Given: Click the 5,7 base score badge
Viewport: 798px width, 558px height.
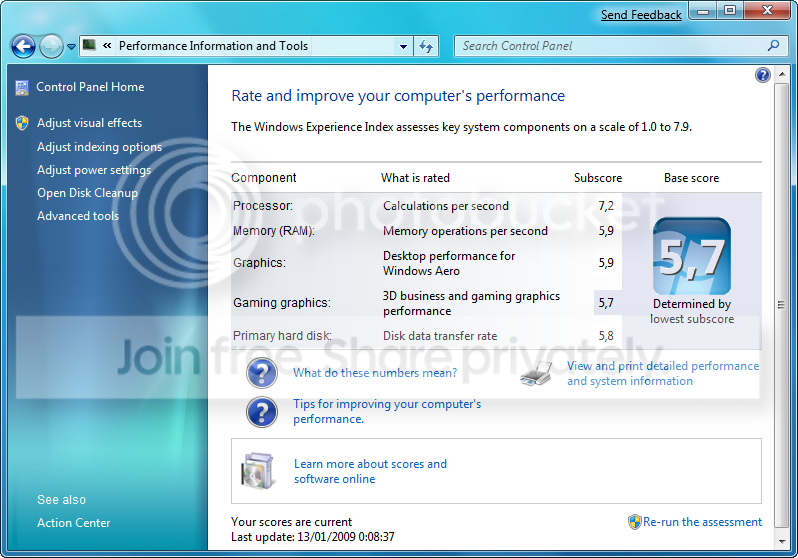Looking at the screenshot, I should (x=692, y=256).
